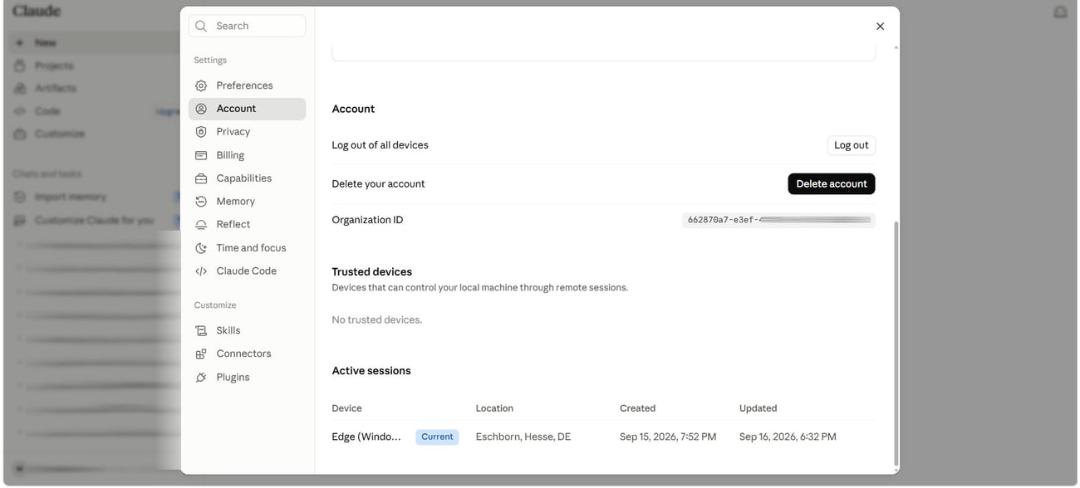Click the Edge (Windo... device entry
1080x488 pixels.
click(366, 437)
